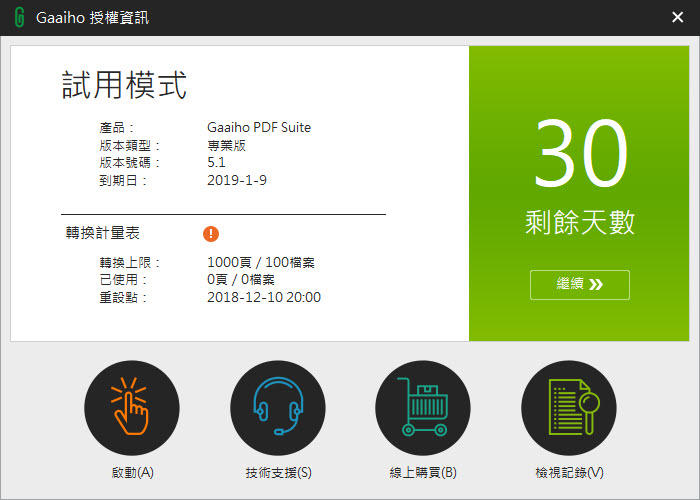Select the 檢視記錄(V) text label

pyautogui.click(x=569, y=472)
